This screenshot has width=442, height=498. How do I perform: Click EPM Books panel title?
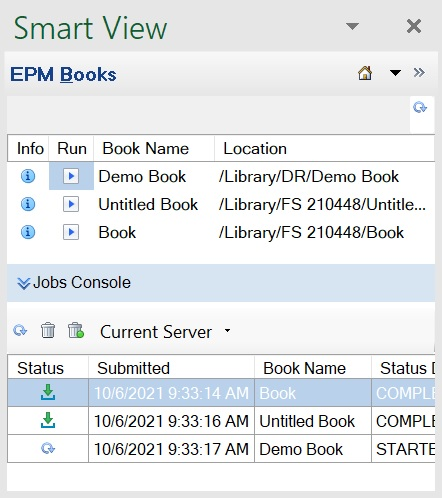[63, 74]
